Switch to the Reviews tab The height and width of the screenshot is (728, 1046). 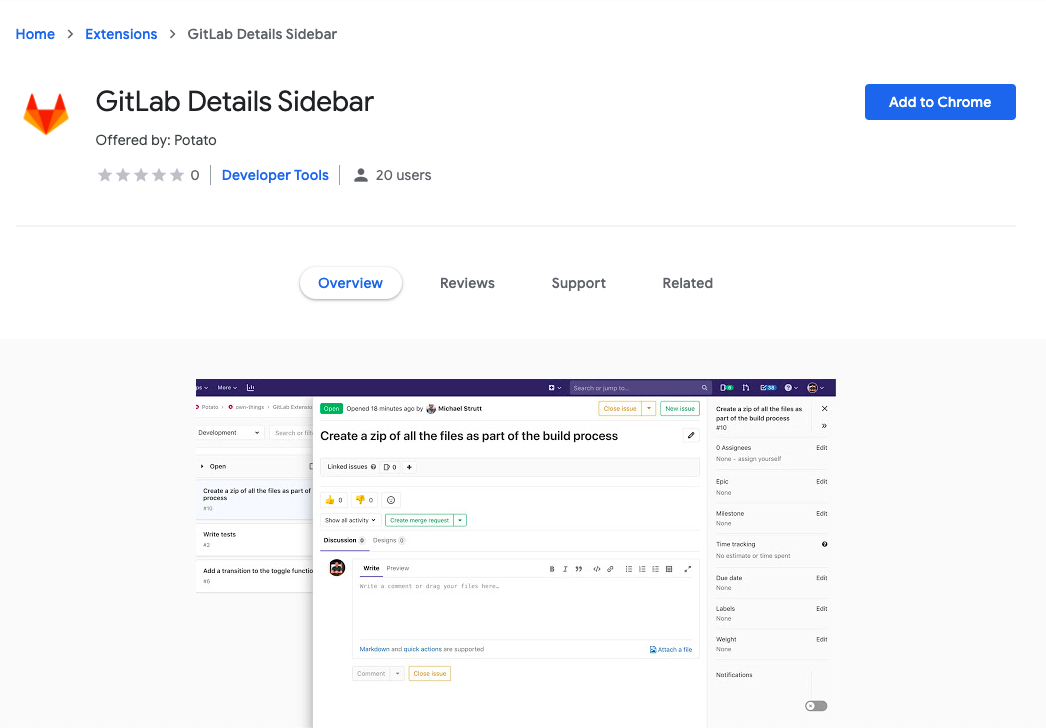point(467,283)
